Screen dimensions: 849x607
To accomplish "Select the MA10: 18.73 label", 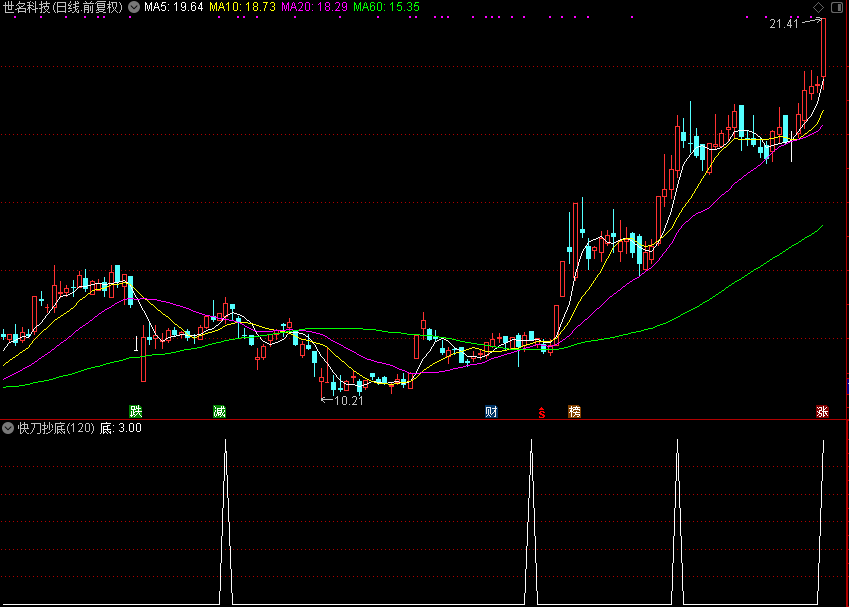I will click(242, 7).
